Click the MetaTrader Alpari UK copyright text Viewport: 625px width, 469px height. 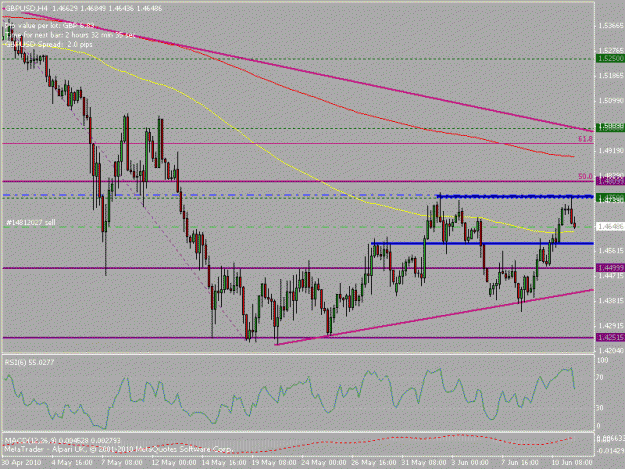(x=118, y=449)
